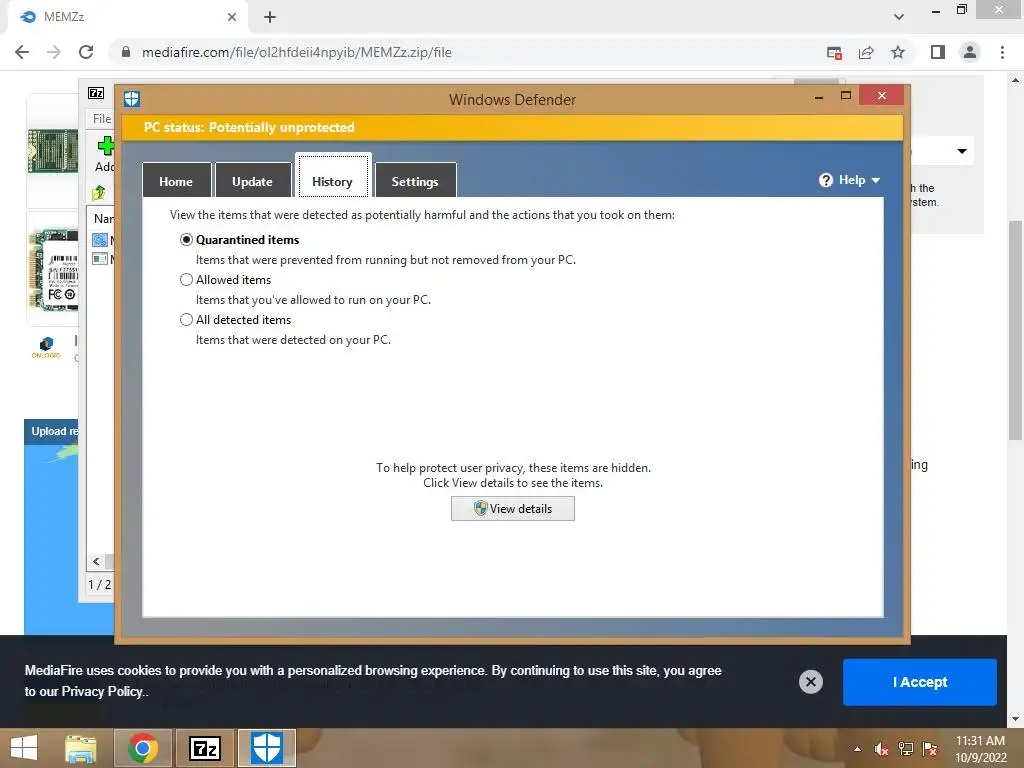Expand the dropdown arrow behind Defender window
The image size is (1024, 768).
[x=962, y=151]
